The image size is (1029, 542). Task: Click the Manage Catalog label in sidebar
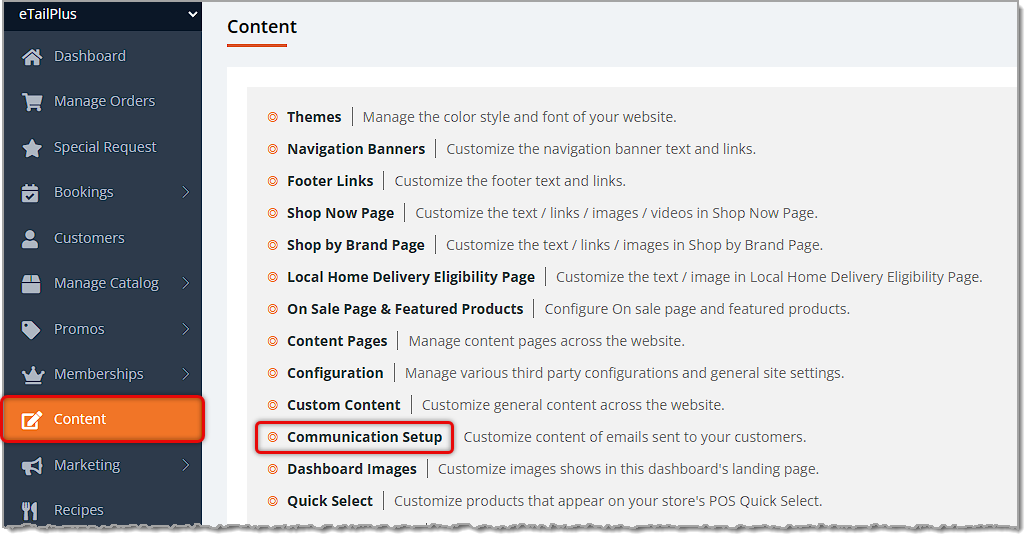pos(106,283)
